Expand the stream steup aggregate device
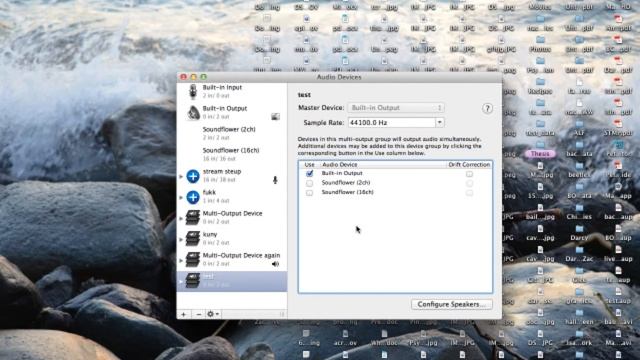The width and height of the screenshot is (640, 360). point(181,176)
